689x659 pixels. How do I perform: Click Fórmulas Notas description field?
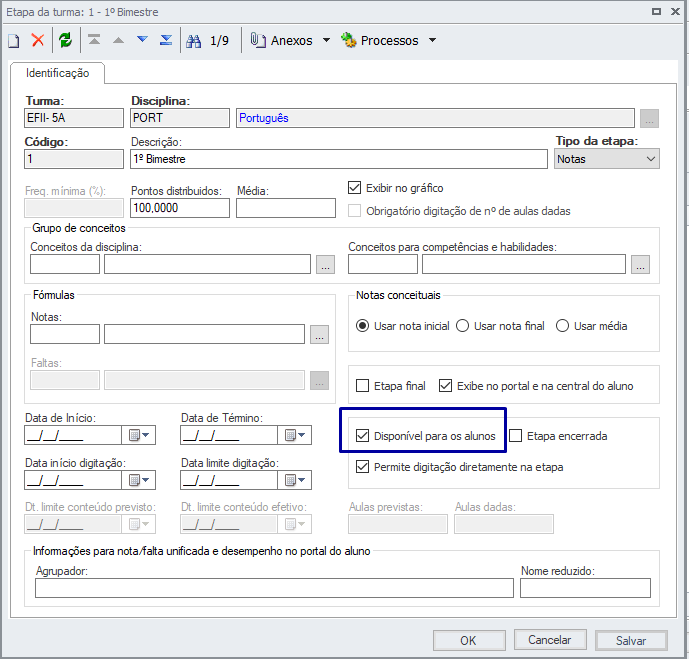204,334
